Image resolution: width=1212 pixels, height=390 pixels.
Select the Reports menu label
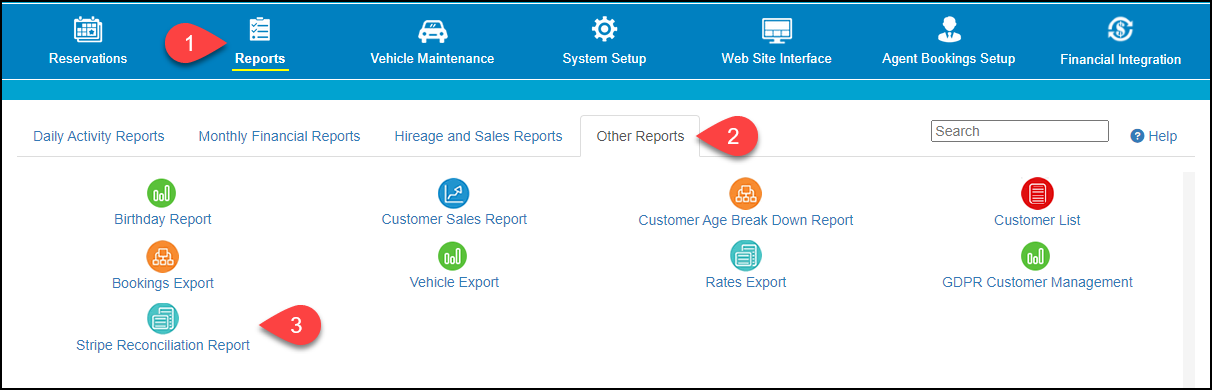pos(260,59)
